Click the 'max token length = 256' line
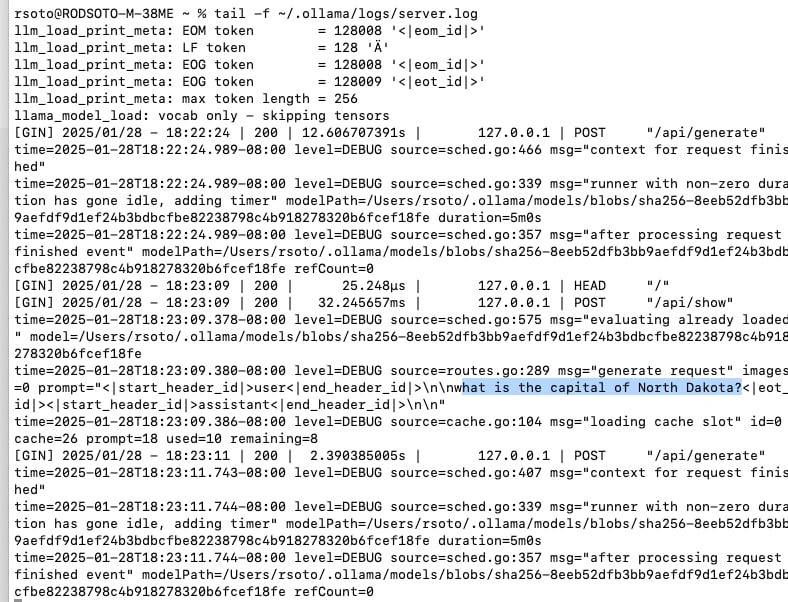This screenshot has height=602, width=788. (186, 99)
